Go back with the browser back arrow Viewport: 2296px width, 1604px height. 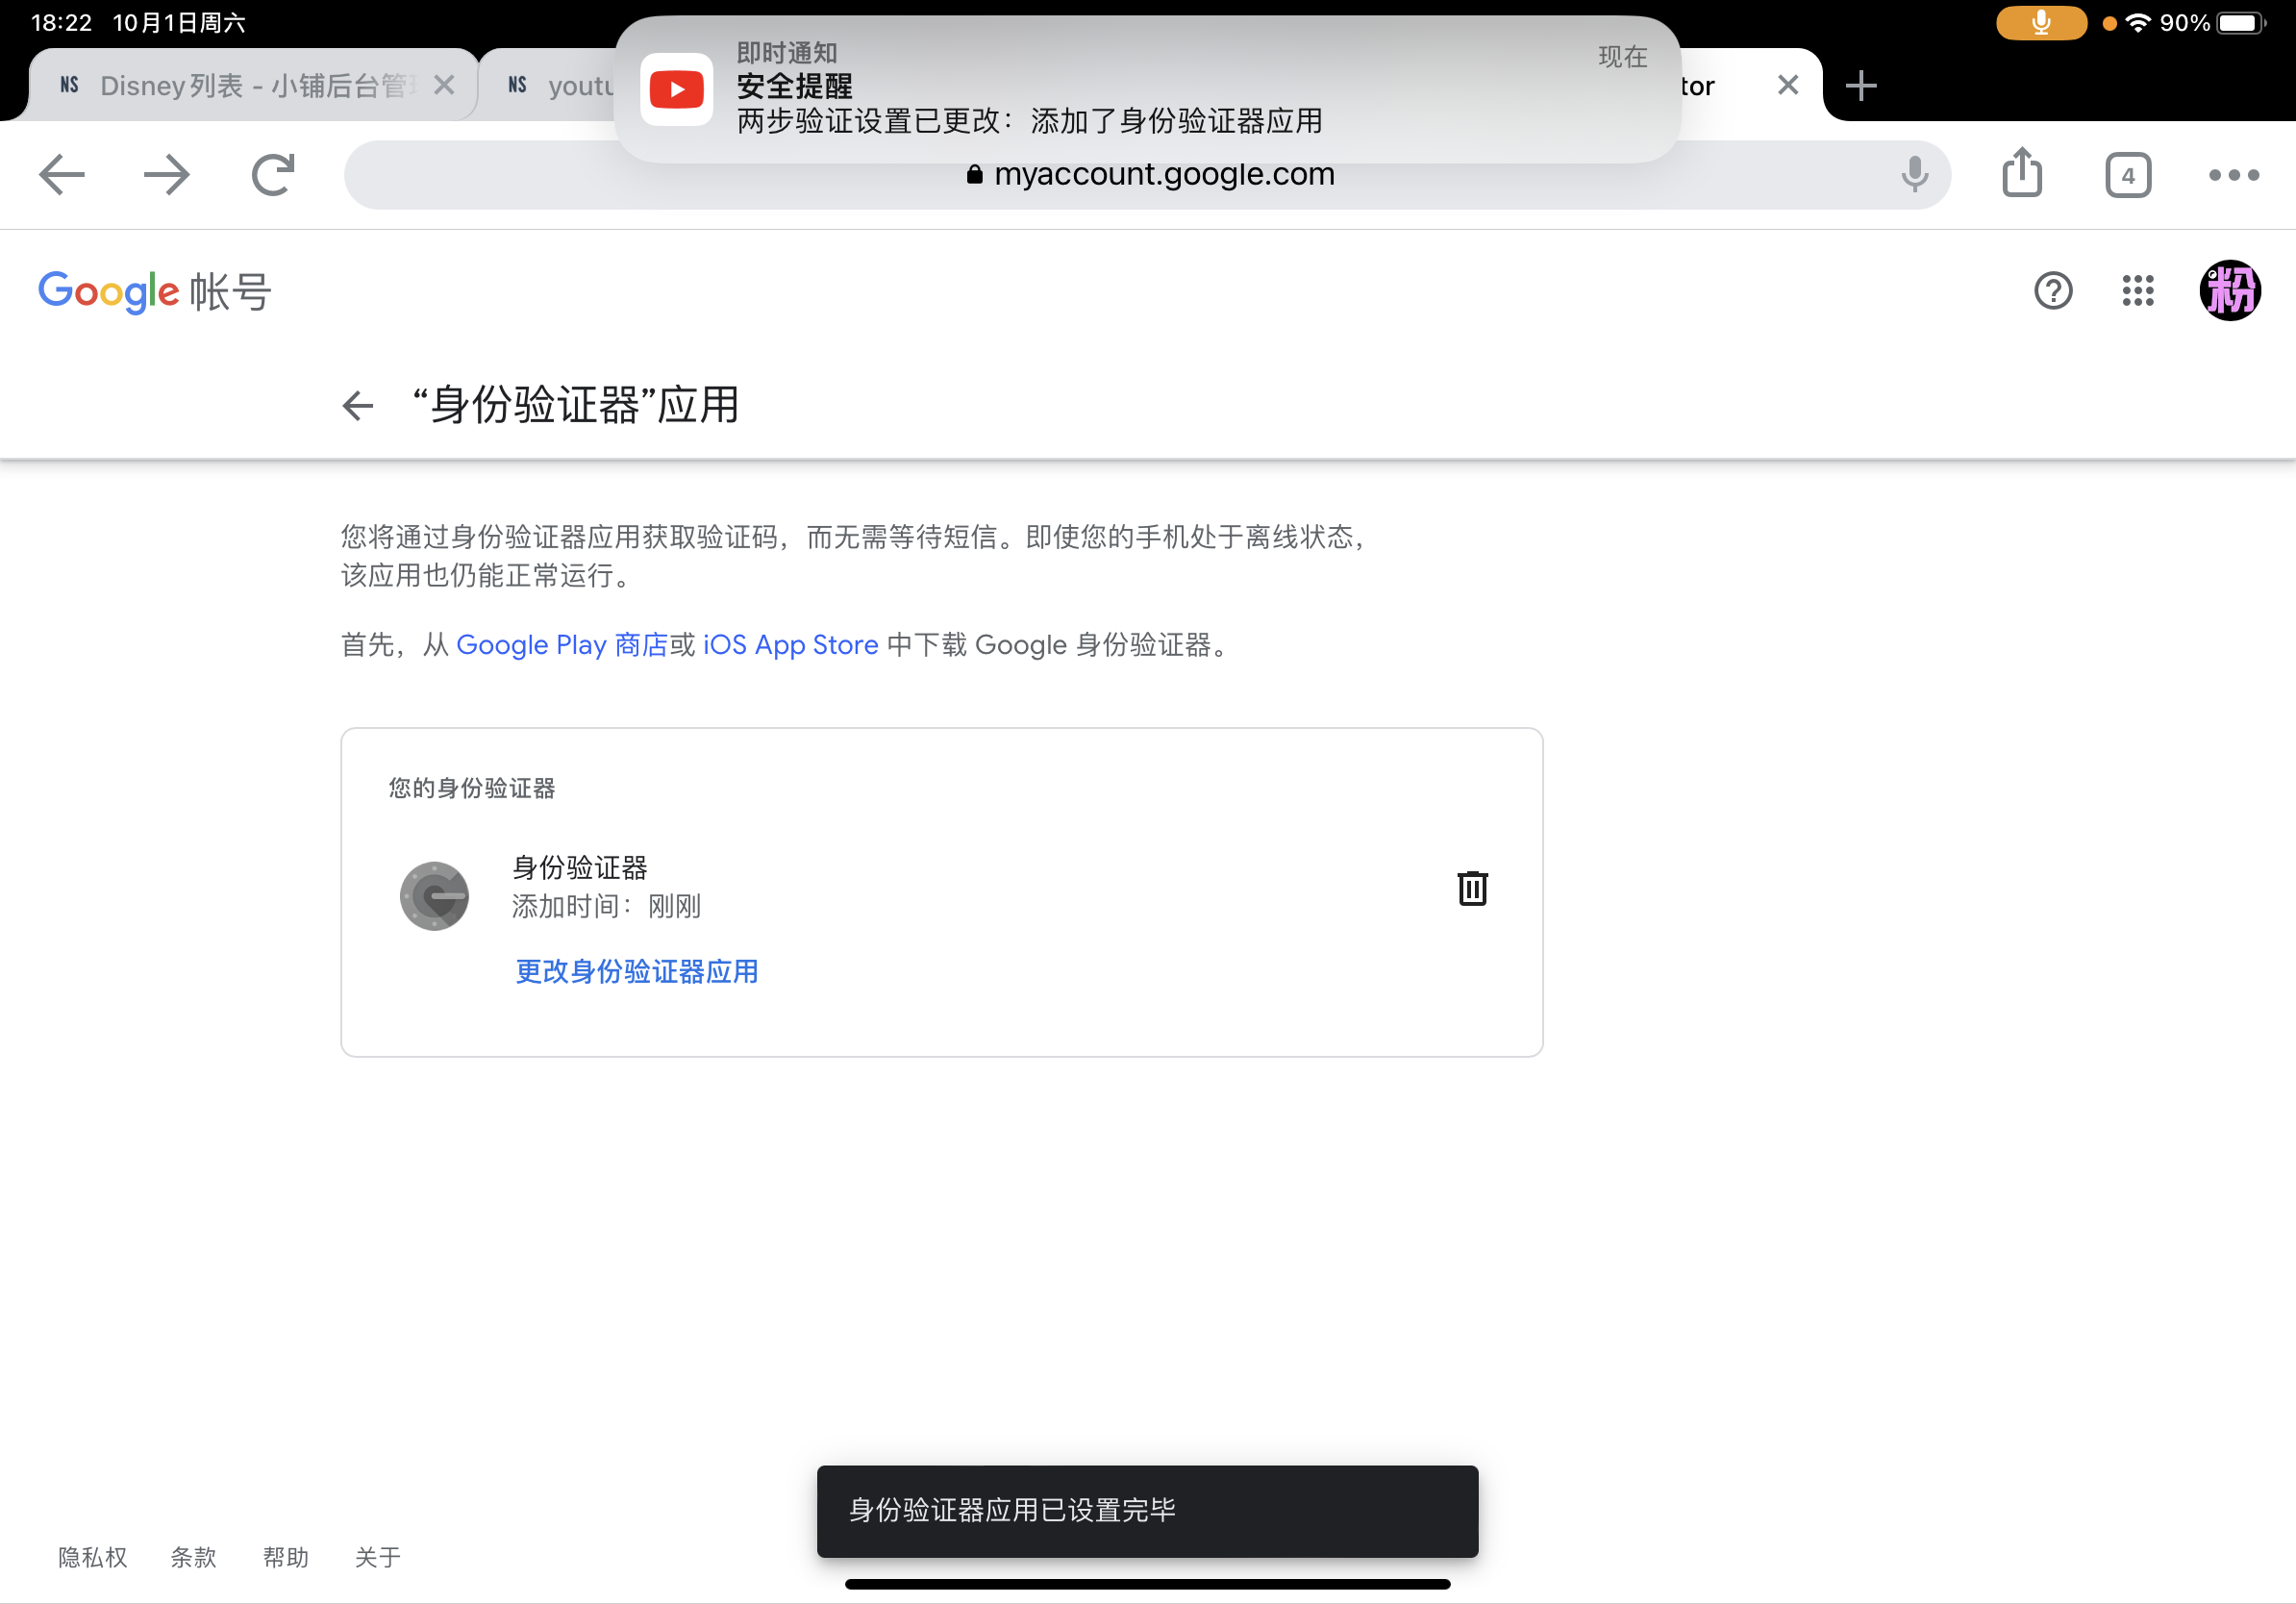61,174
